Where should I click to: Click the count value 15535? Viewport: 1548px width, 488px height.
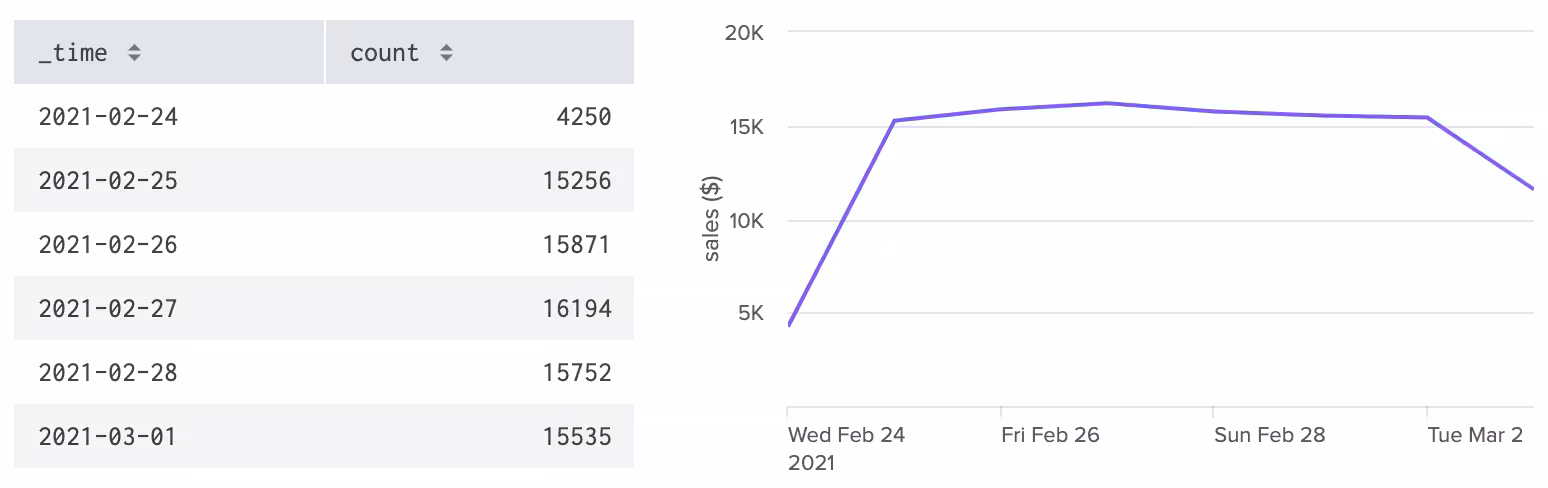(577, 437)
